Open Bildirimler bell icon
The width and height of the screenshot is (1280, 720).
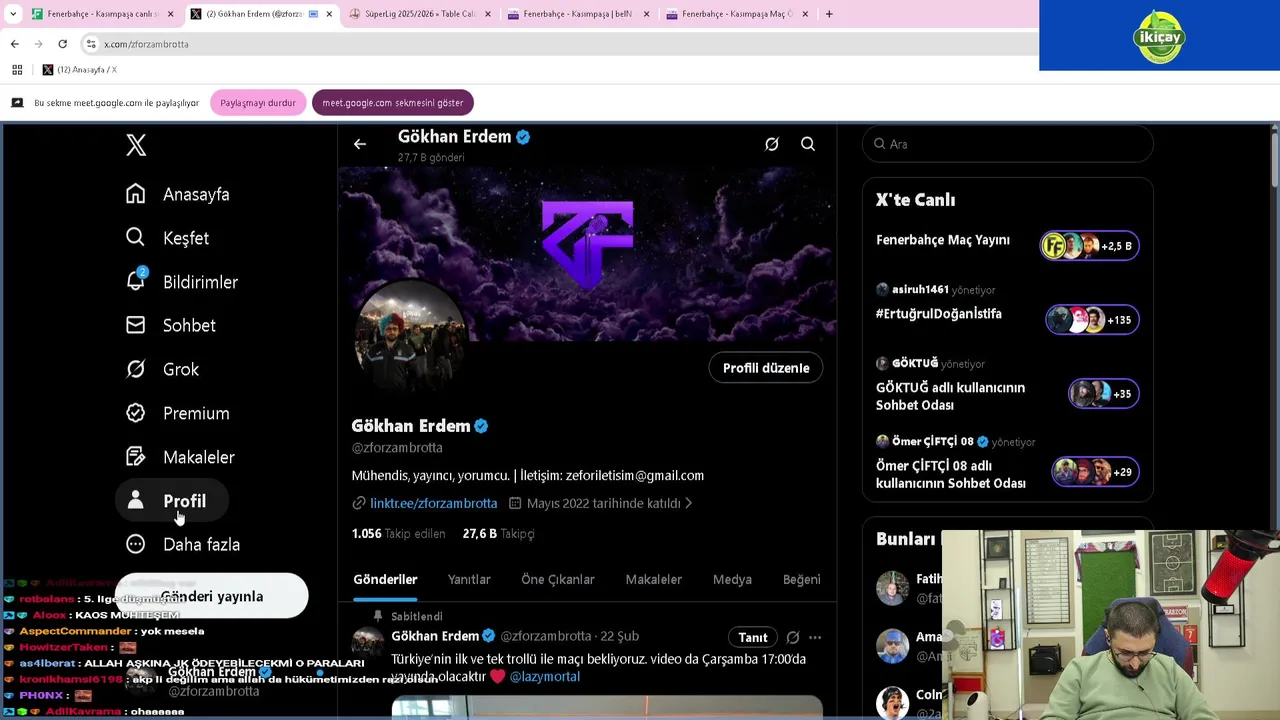(136, 281)
